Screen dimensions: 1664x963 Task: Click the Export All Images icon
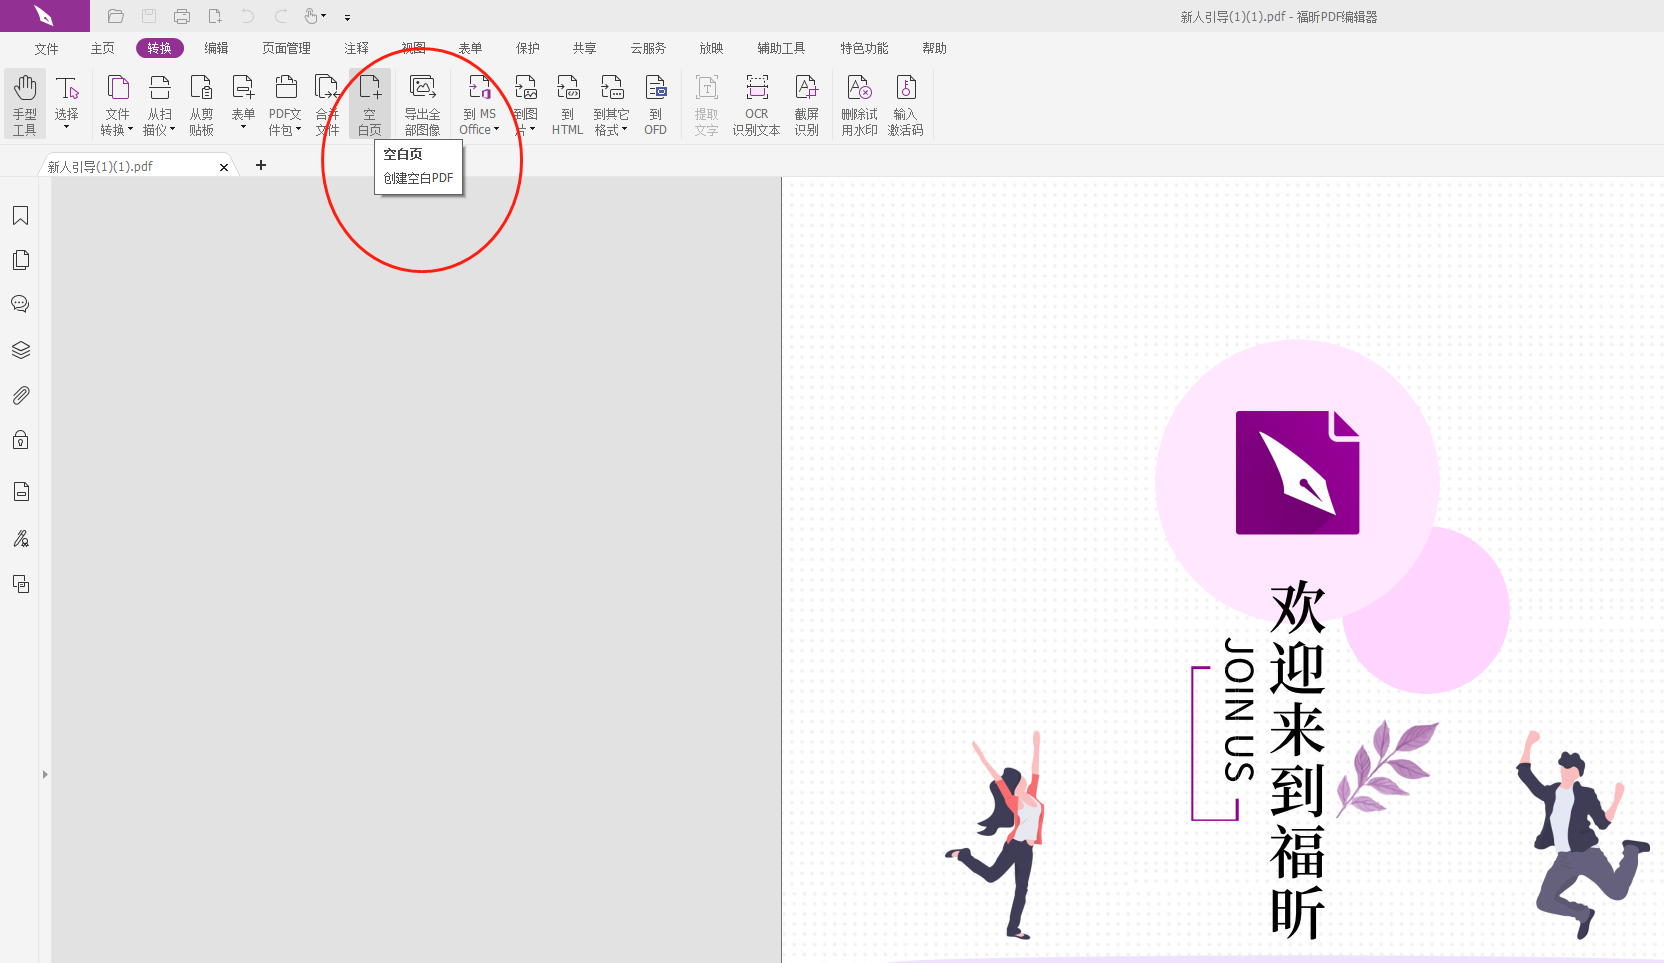click(x=422, y=103)
